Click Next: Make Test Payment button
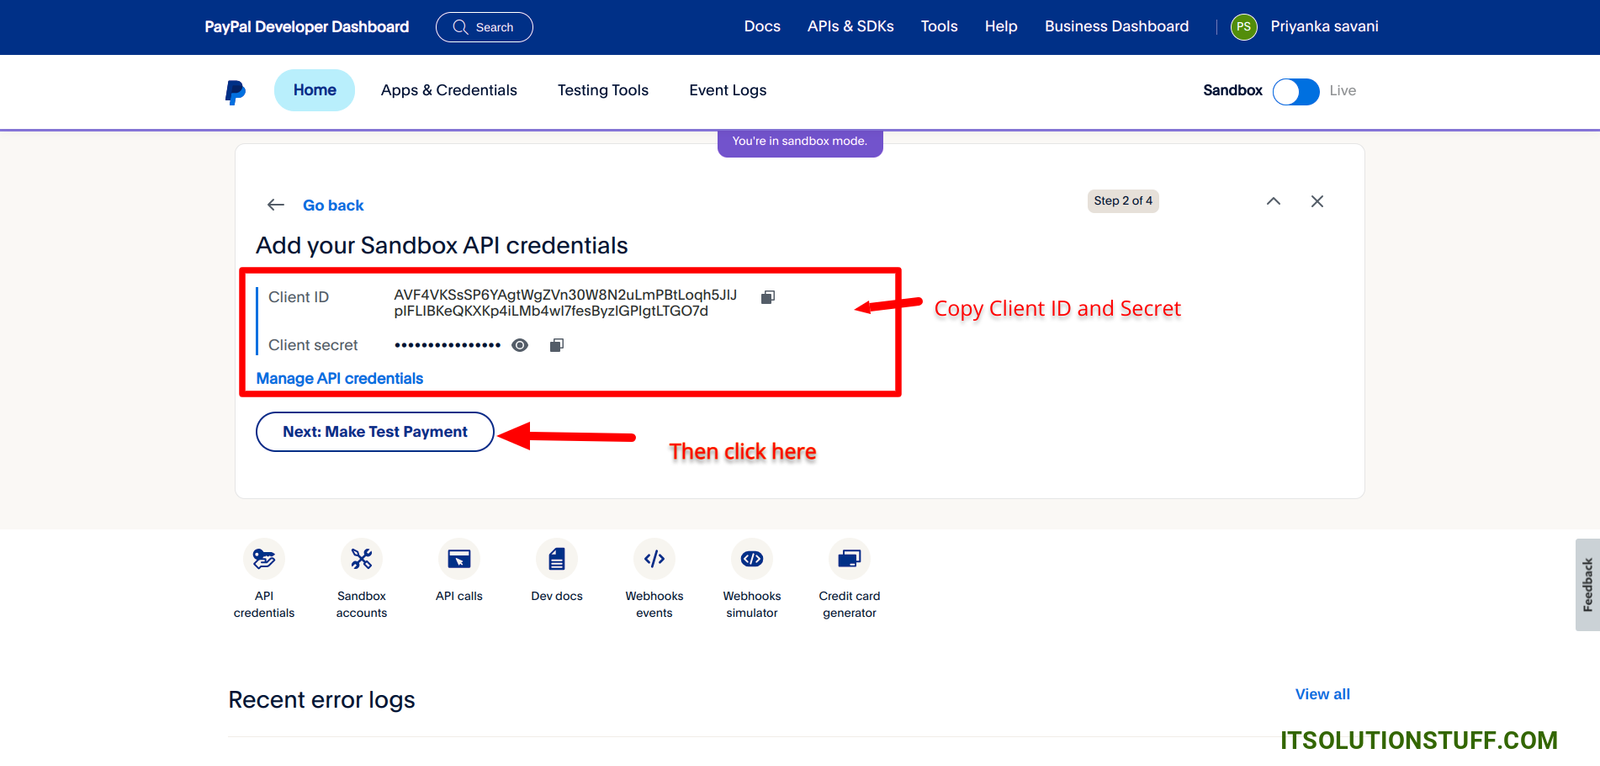The image size is (1600, 766). (x=375, y=432)
